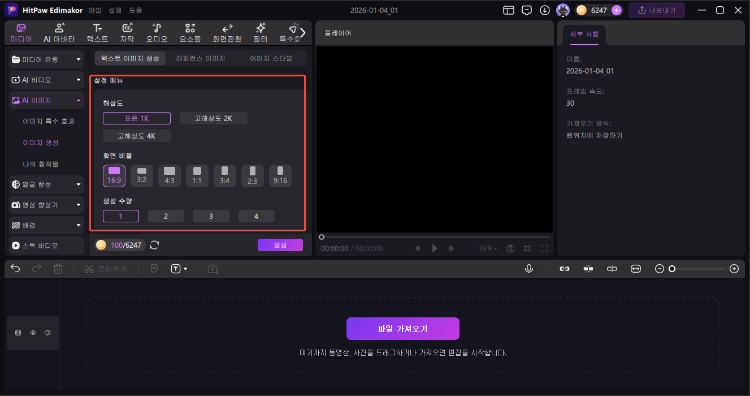
Task: Open the Media (미디어) tool tab
Action: tap(21, 33)
